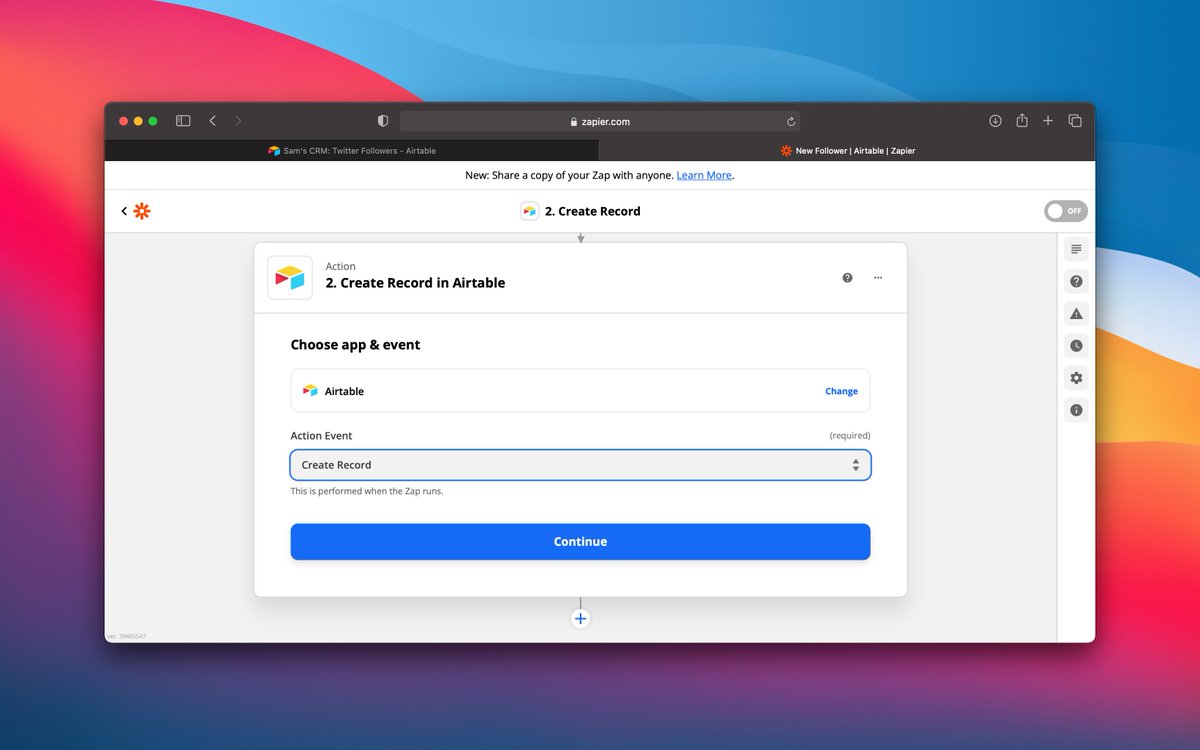The height and width of the screenshot is (750, 1200).
Task: Go back using Zapier's left chevron
Action: click(124, 211)
